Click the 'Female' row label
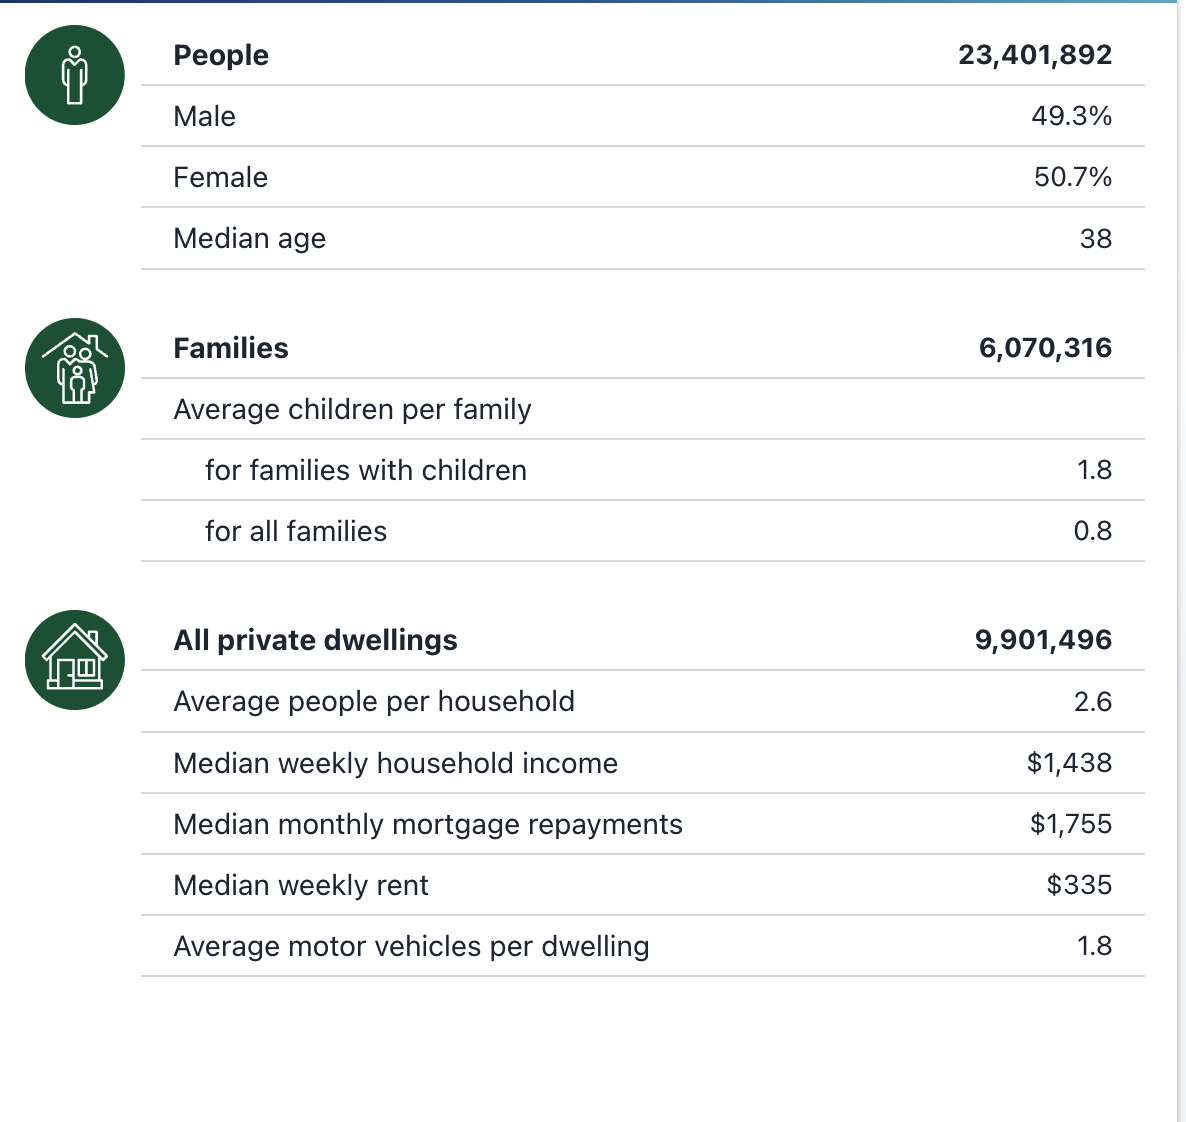 [x=220, y=177]
